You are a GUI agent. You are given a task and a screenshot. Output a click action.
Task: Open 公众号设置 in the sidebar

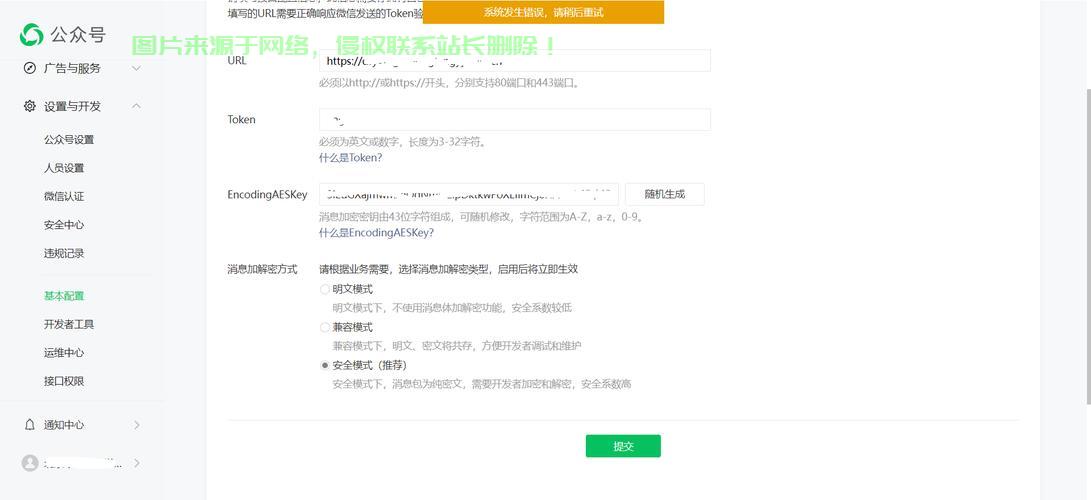coord(69,140)
